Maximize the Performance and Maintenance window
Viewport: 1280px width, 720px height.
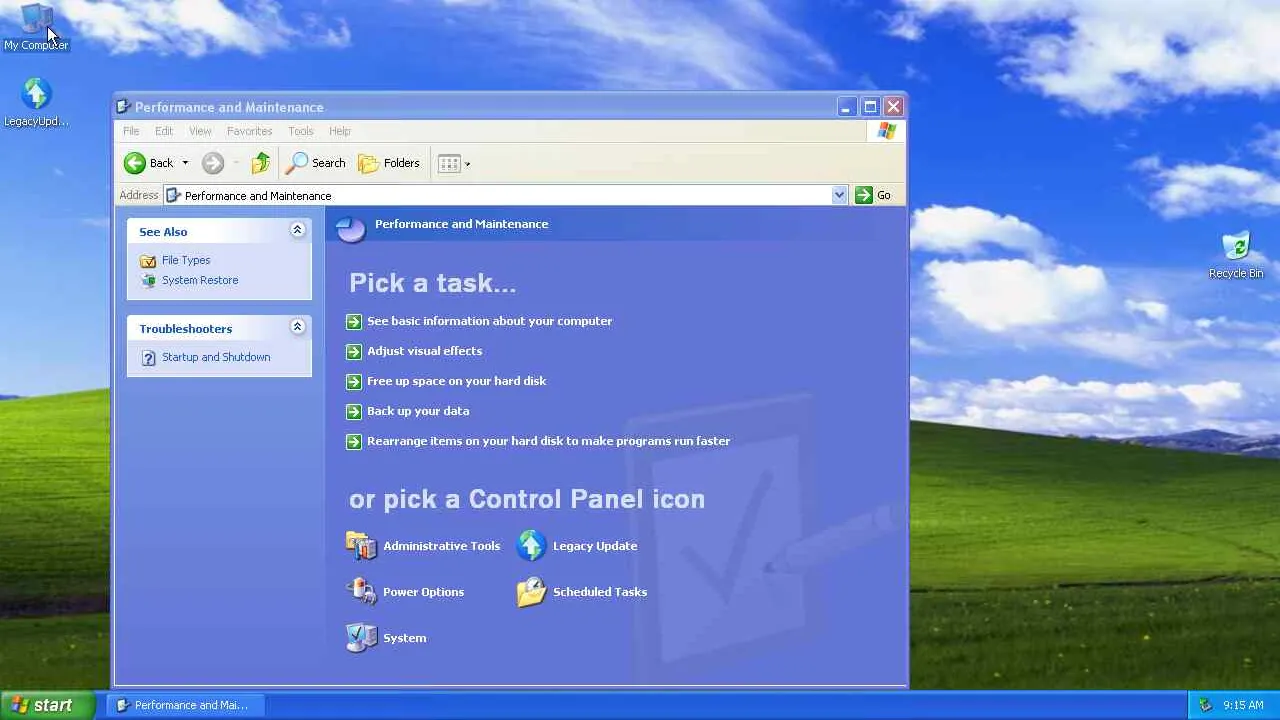870,106
